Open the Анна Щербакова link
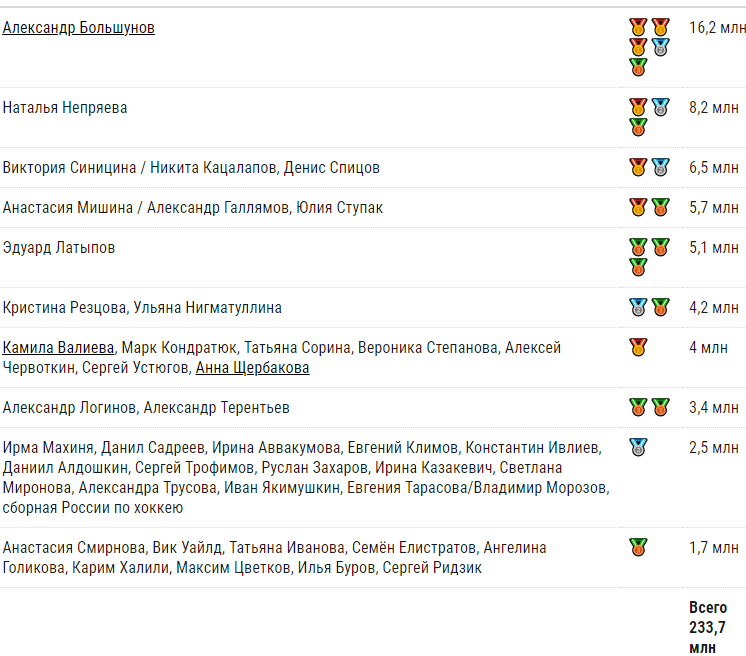 coord(253,368)
